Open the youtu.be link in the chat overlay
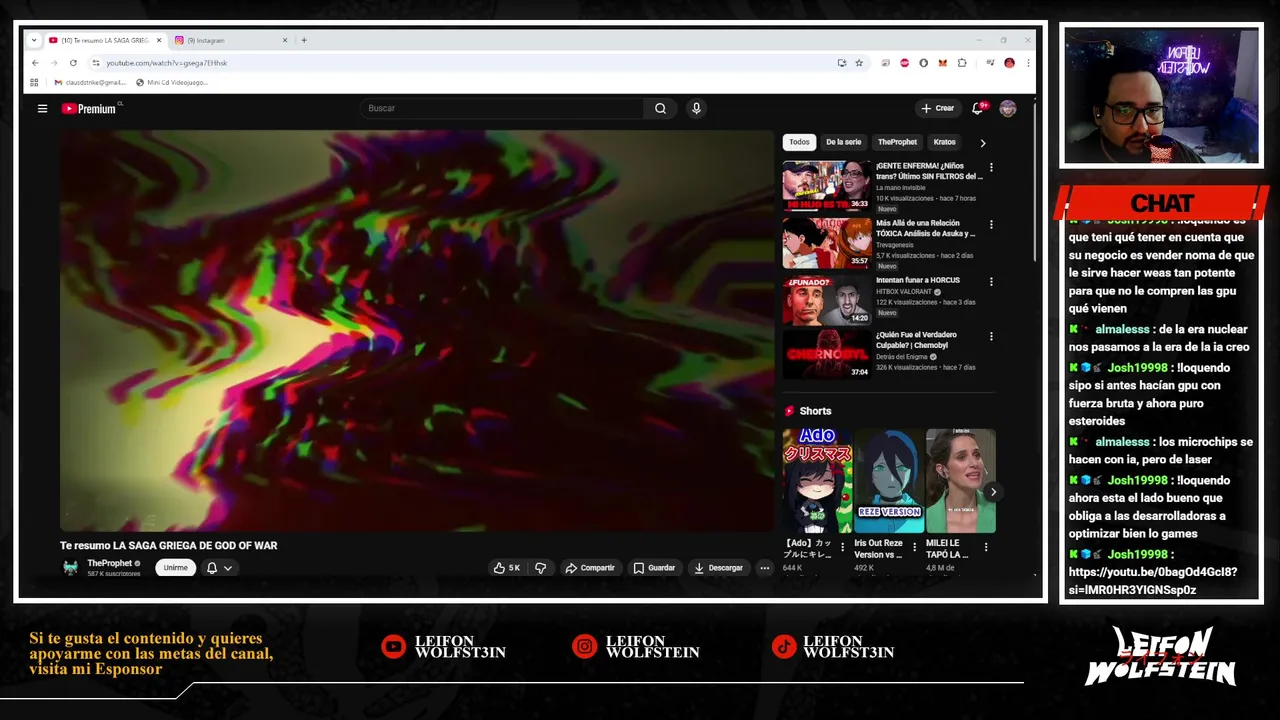Screen dimensions: 1280x720 tap(1153, 581)
